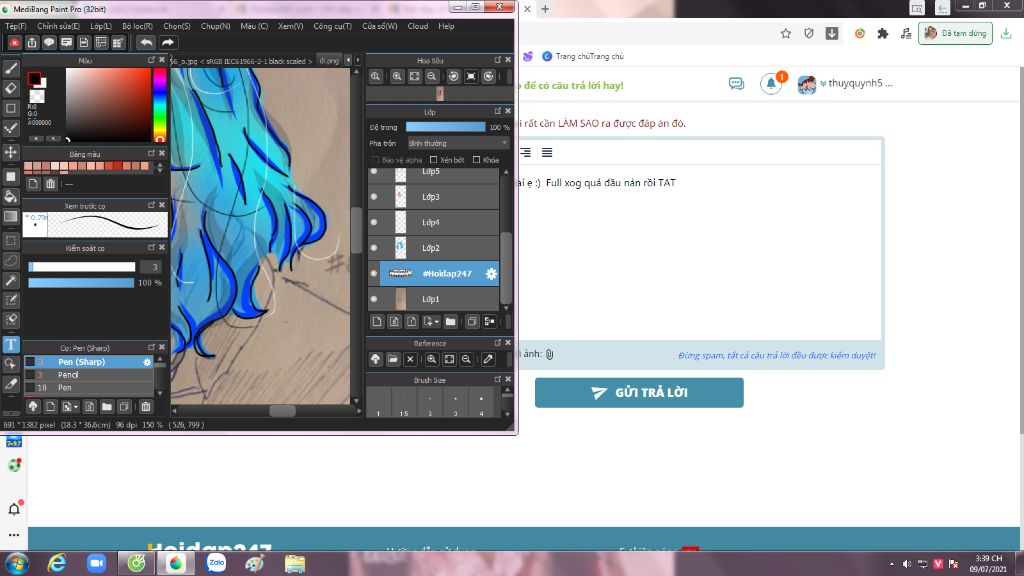Toggle visibility of Lớp2 layer
This screenshot has height=576, width=1024.
[374, 248]
